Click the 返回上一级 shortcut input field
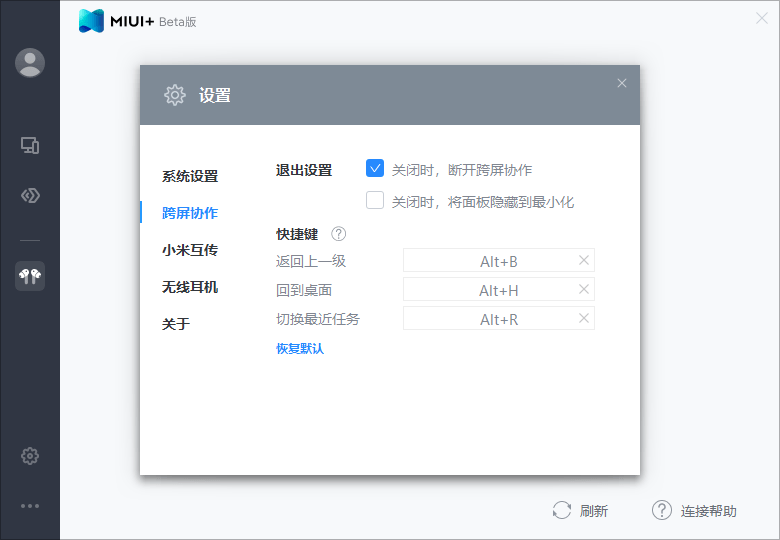The width and height of the screenshot is (780, 540). click(490, 262)
